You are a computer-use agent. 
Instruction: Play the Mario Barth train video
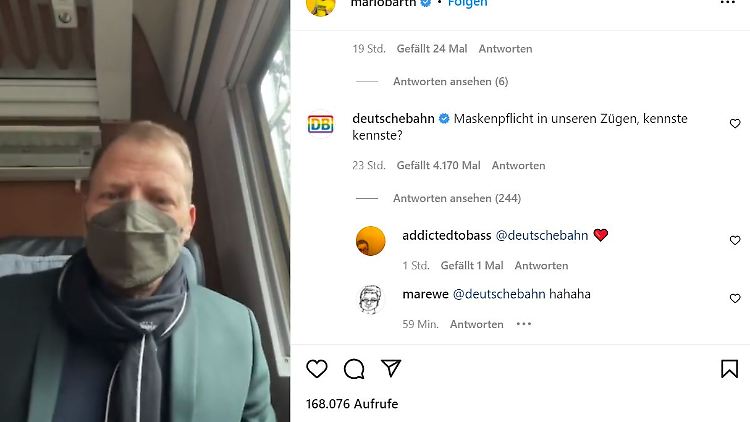(144, 211)
